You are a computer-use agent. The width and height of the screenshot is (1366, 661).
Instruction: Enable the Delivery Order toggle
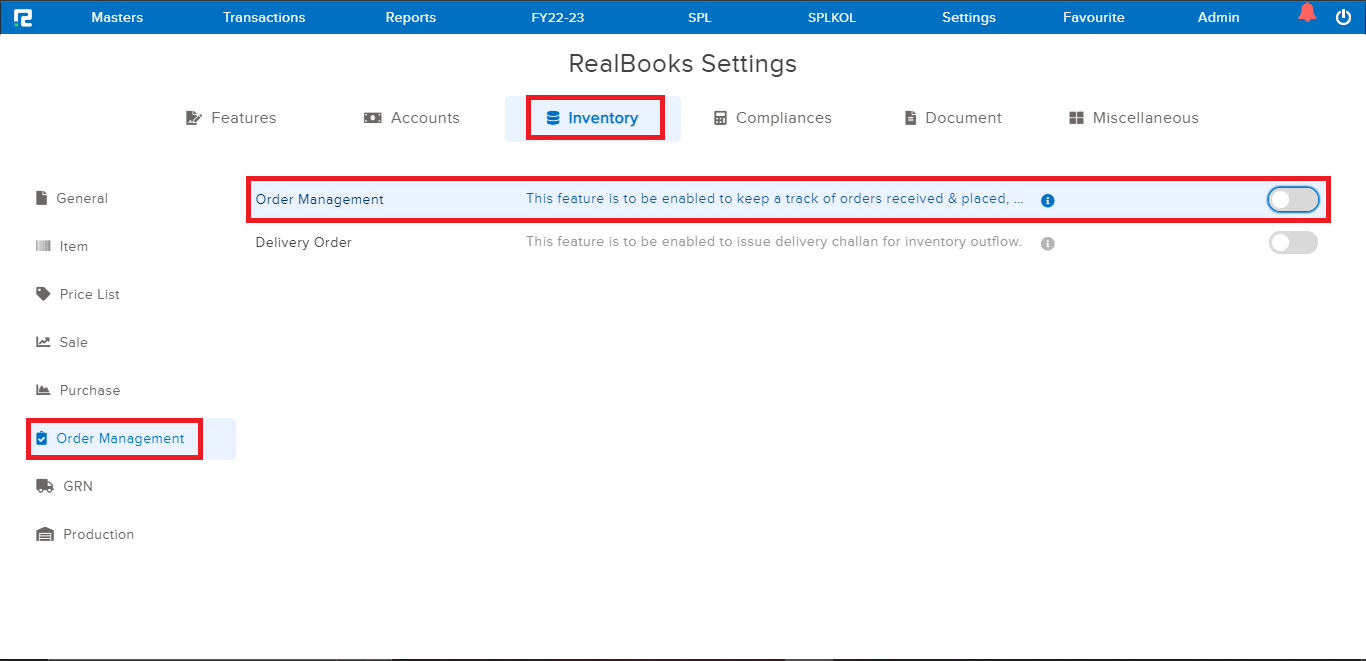coord(1292,242)
